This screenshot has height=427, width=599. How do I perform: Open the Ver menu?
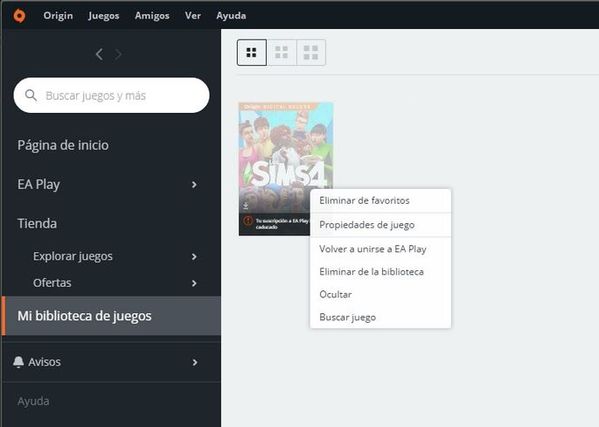(193, 16)
